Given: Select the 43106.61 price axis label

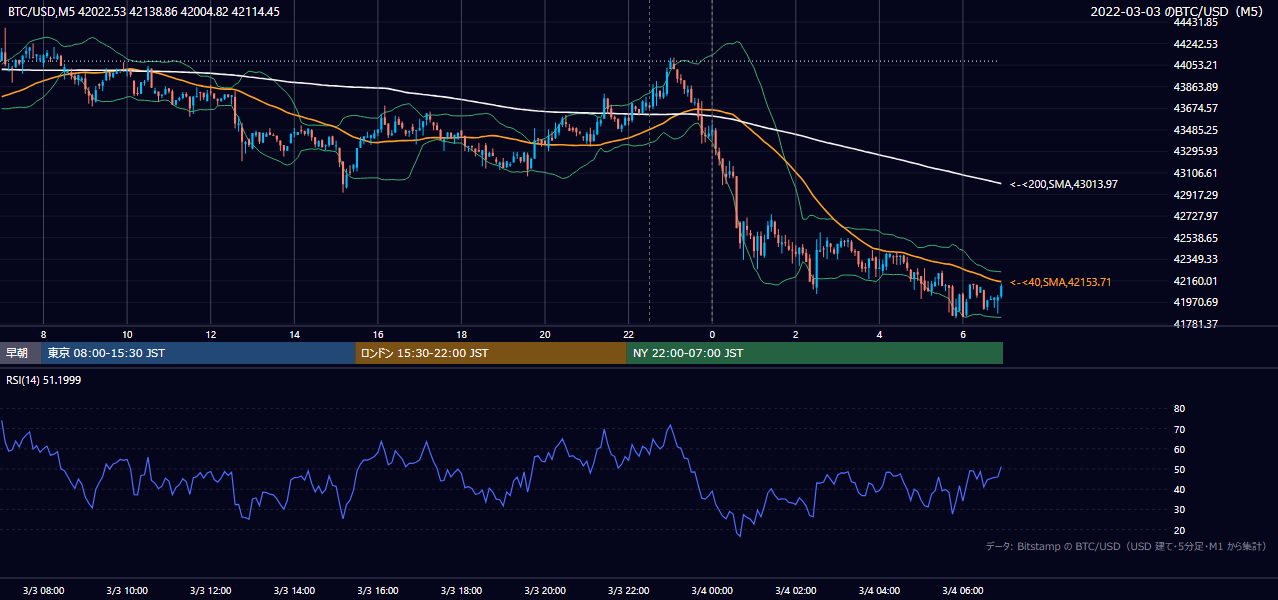Looking at the screenshot, I should tap(1196, 173).
